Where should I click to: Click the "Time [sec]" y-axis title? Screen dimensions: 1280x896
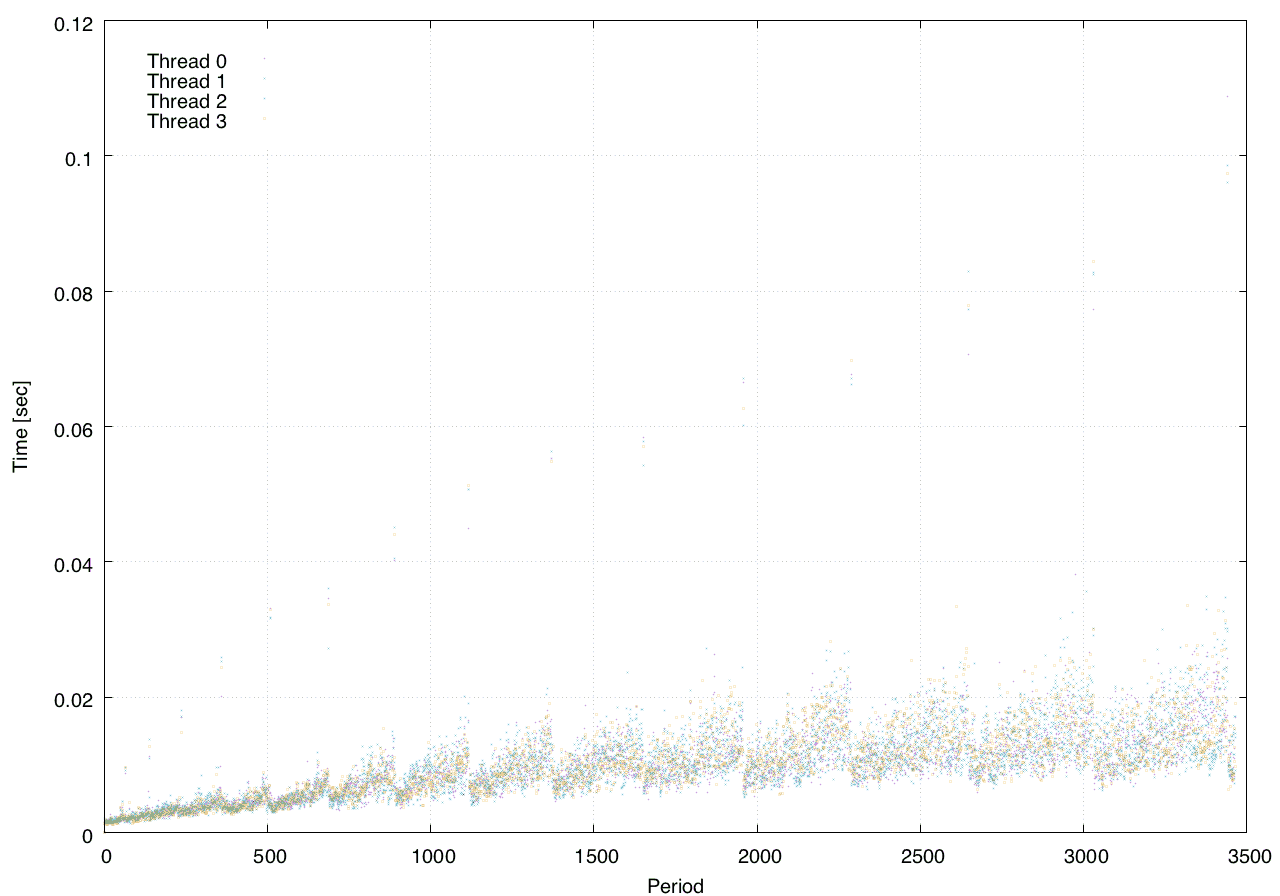20,426
